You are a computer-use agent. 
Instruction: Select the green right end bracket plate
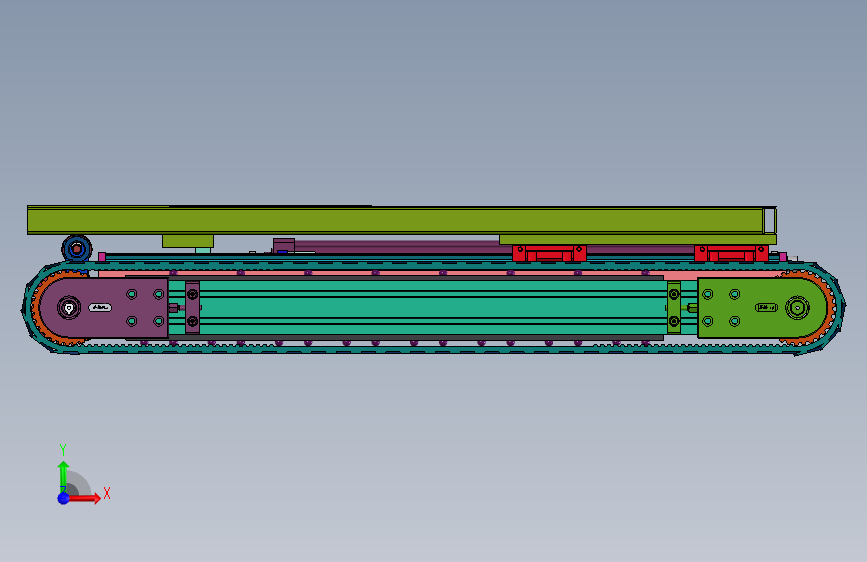coord(762,308)
